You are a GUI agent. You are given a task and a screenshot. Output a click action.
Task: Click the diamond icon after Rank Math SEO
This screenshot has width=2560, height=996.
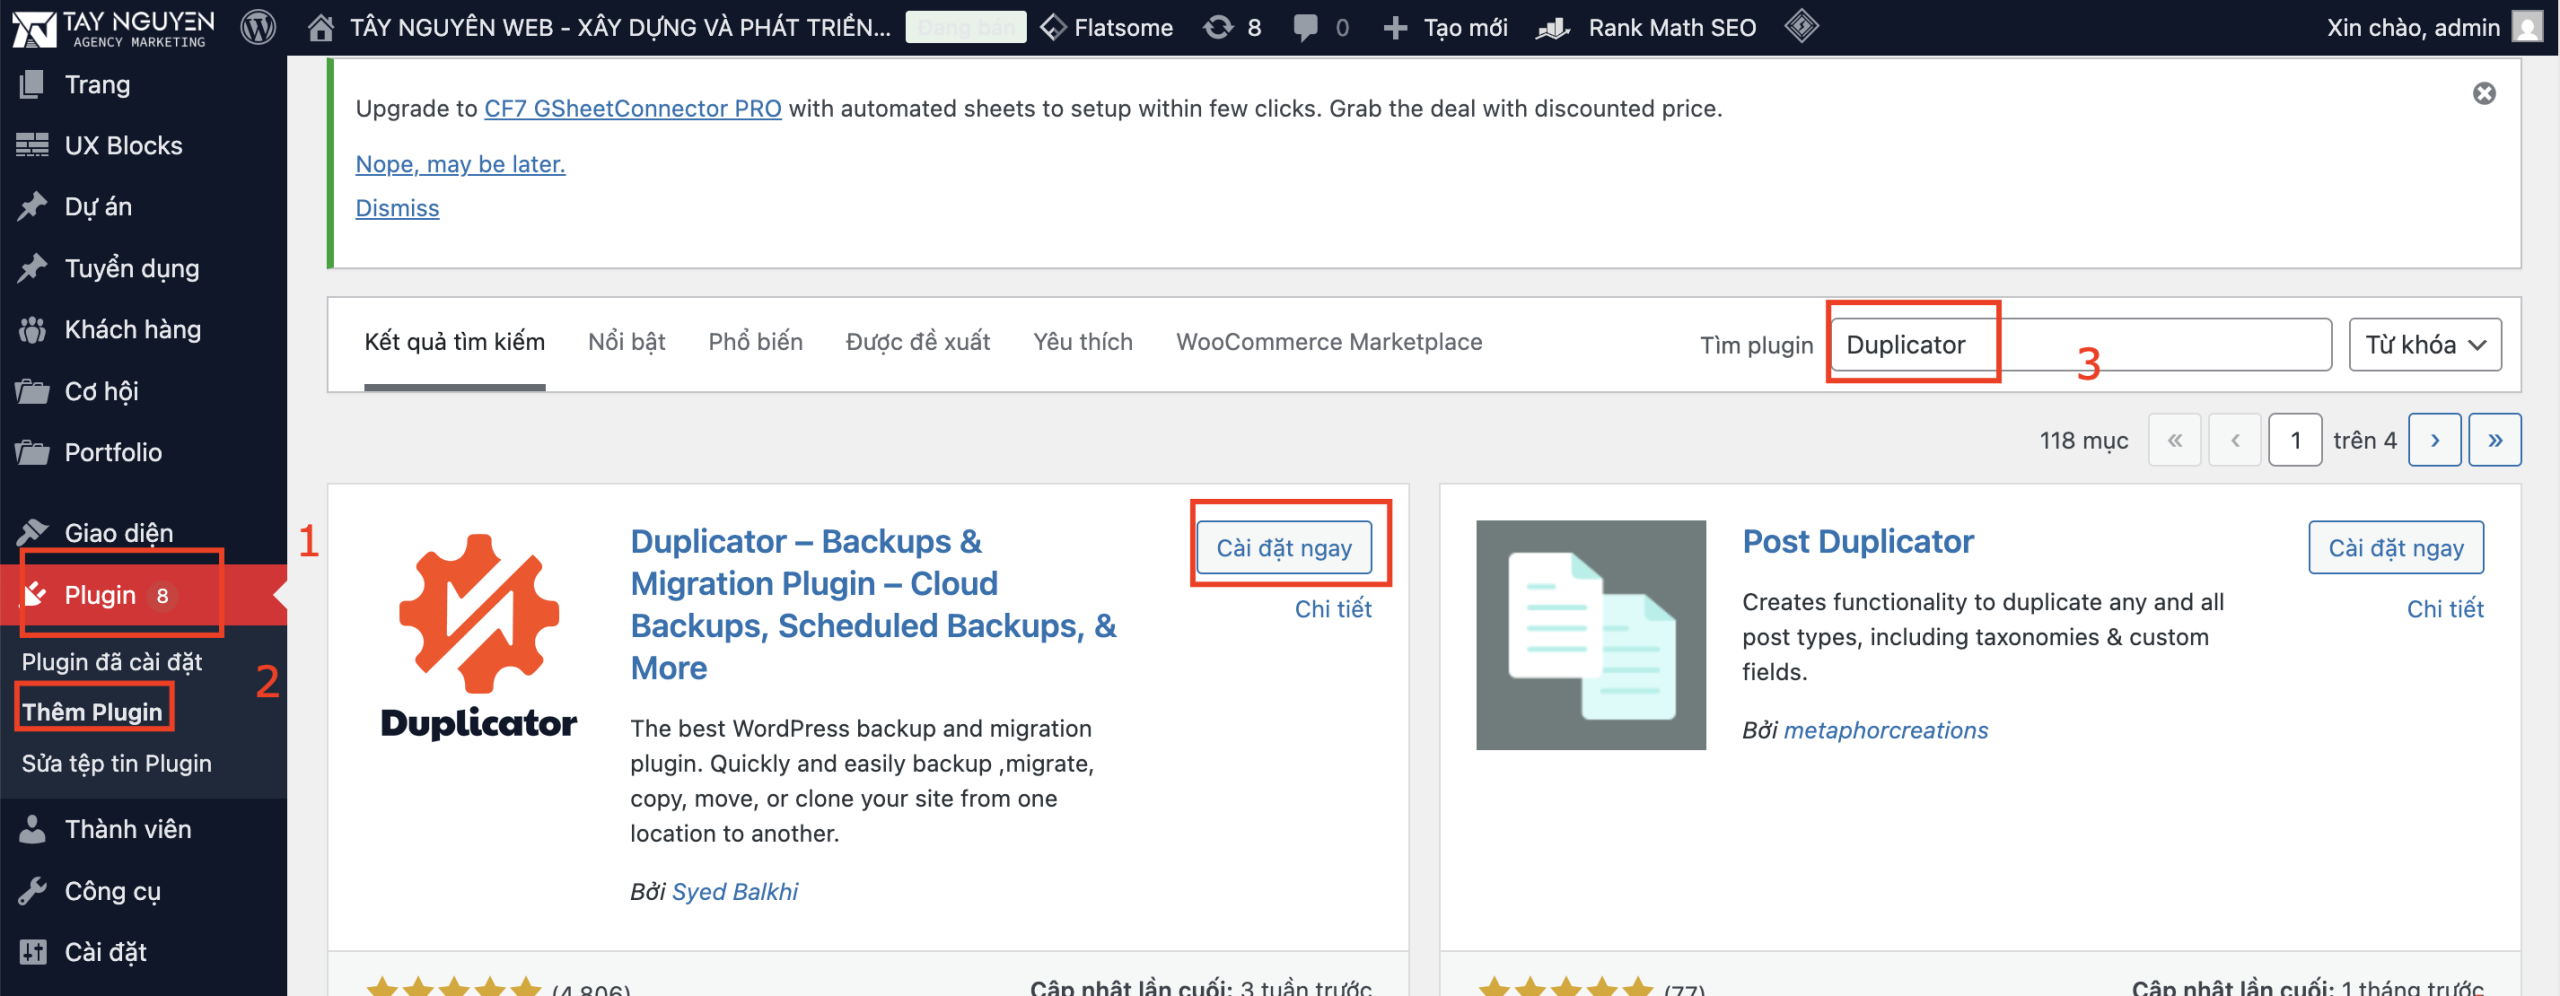click(x=1802, y=26)
